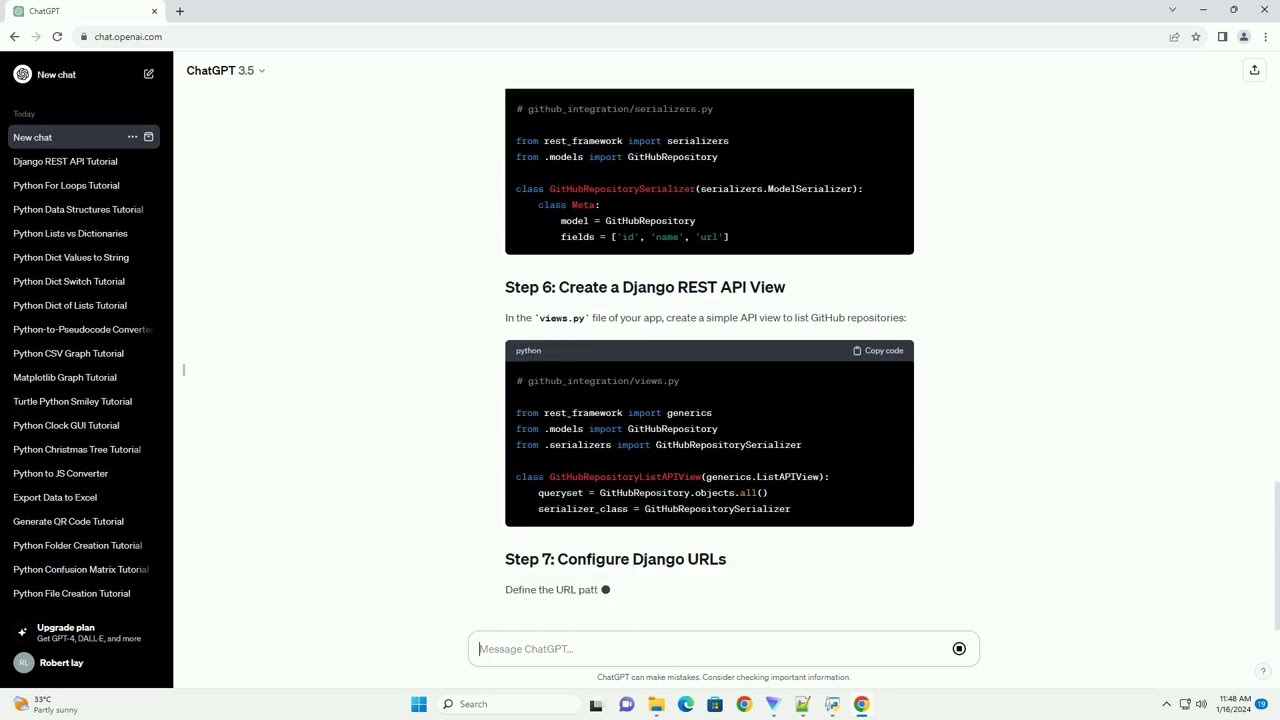Screen dimensions: 1280x720
Task: Stop generating with the stop button
Action: [x=959, y=649]
